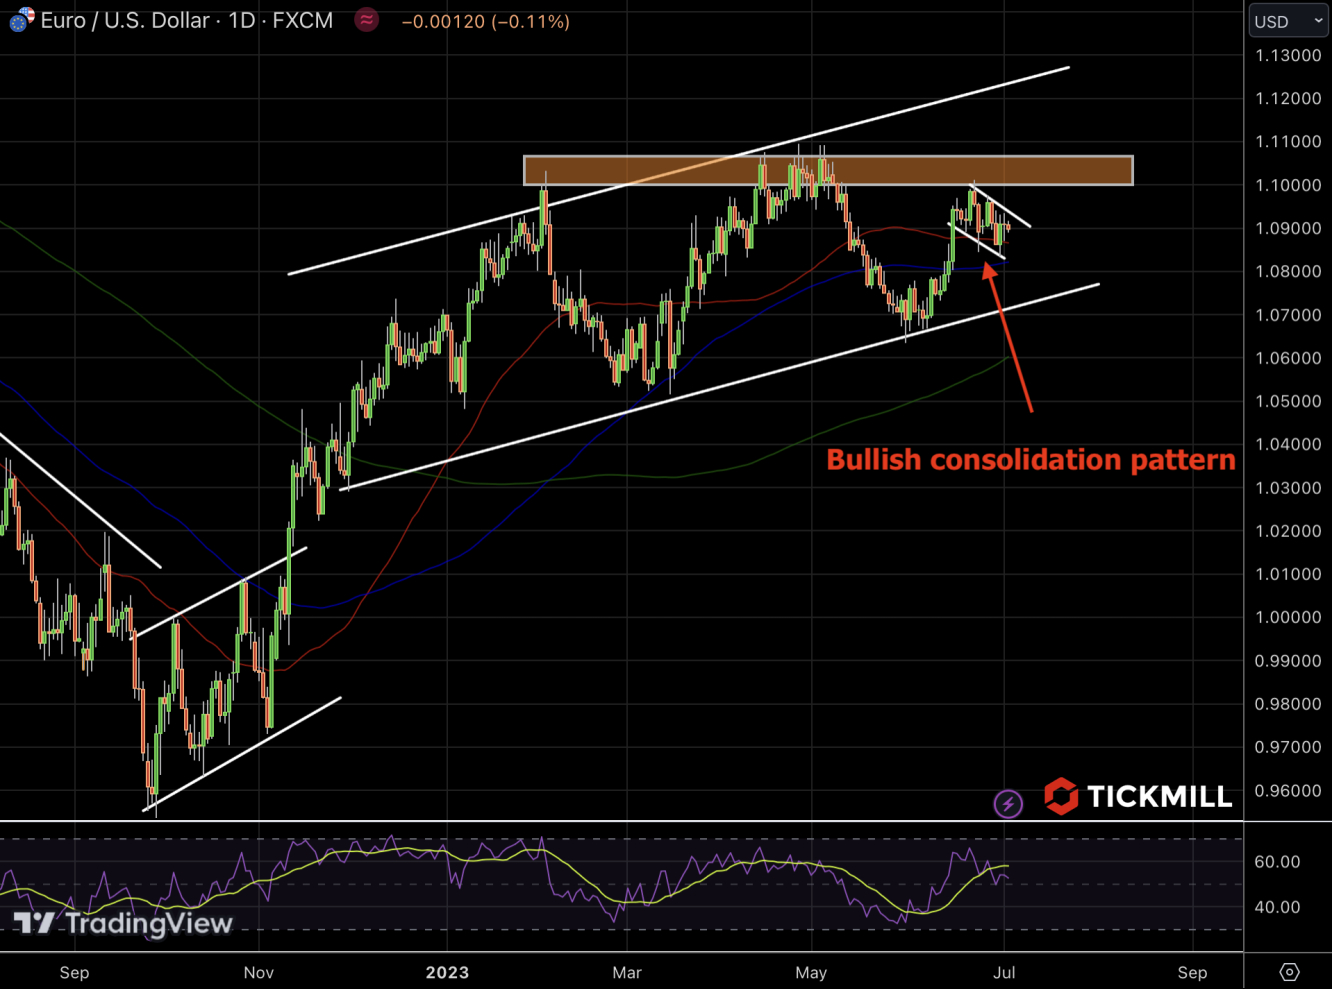Click the -0.00120 (-0.11%) change value

485,21
